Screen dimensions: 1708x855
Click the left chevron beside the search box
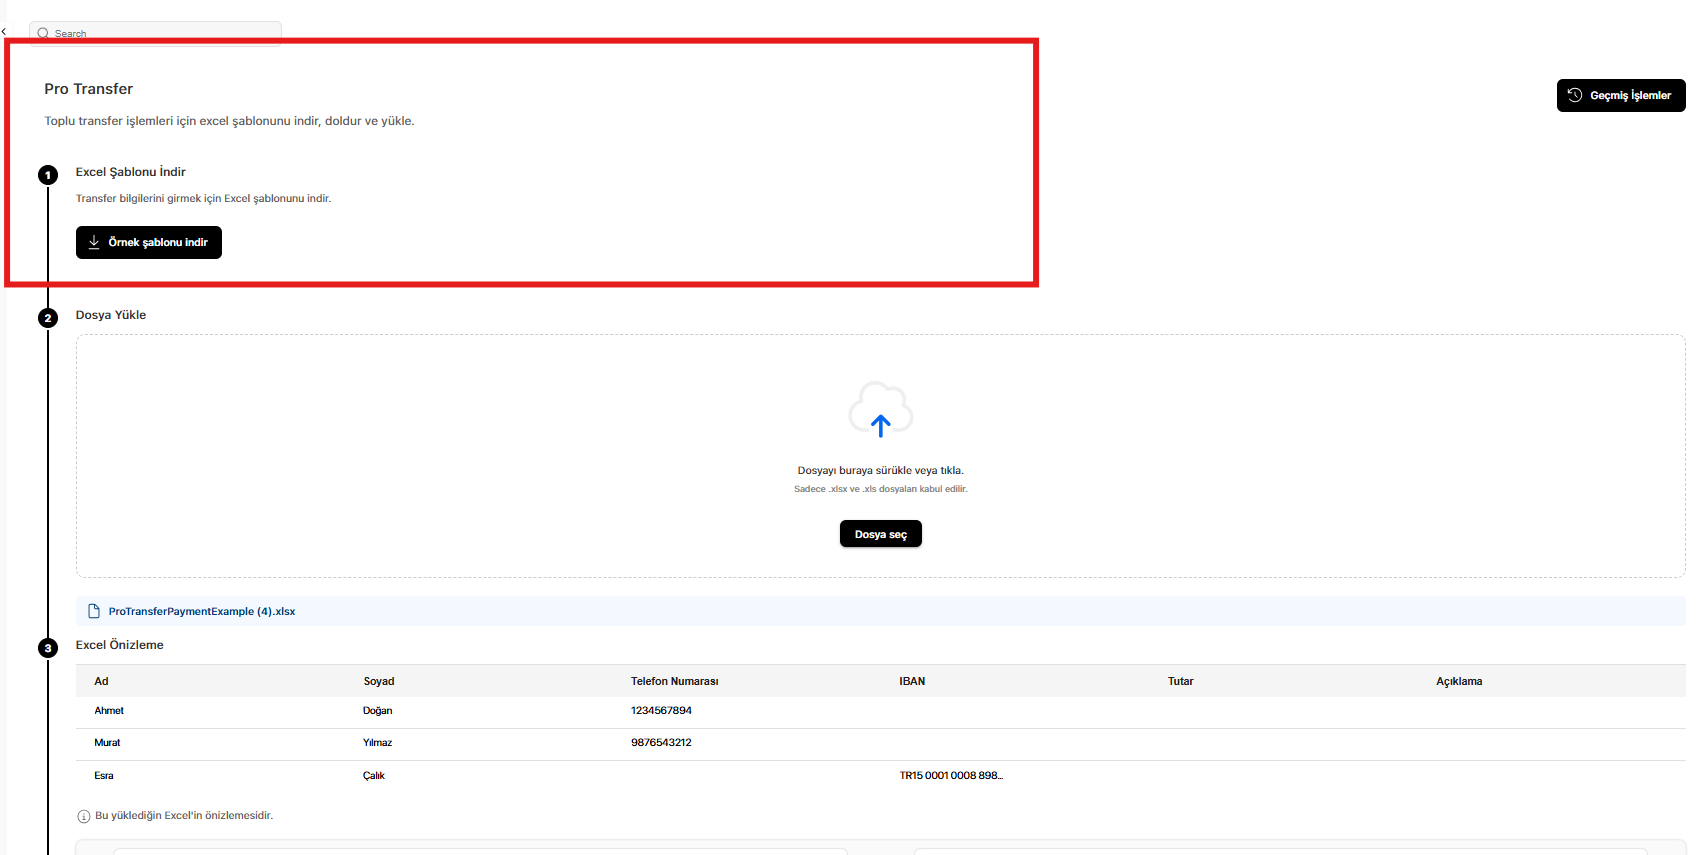click(x=4, y=32)
